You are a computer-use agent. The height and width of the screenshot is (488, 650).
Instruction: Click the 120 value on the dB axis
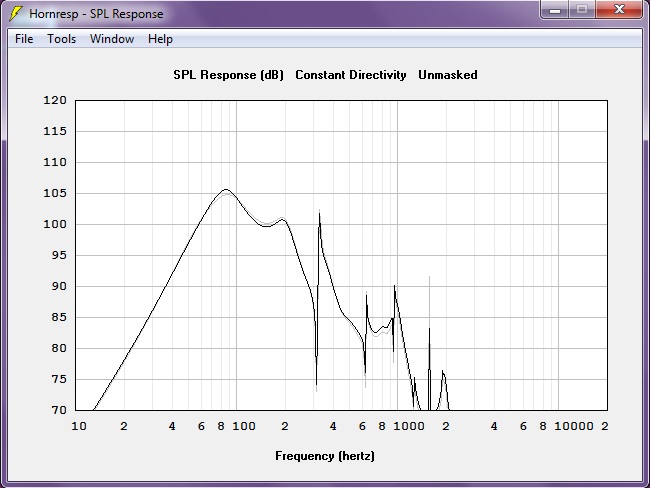pyautogui.click(x=55, y=101)
